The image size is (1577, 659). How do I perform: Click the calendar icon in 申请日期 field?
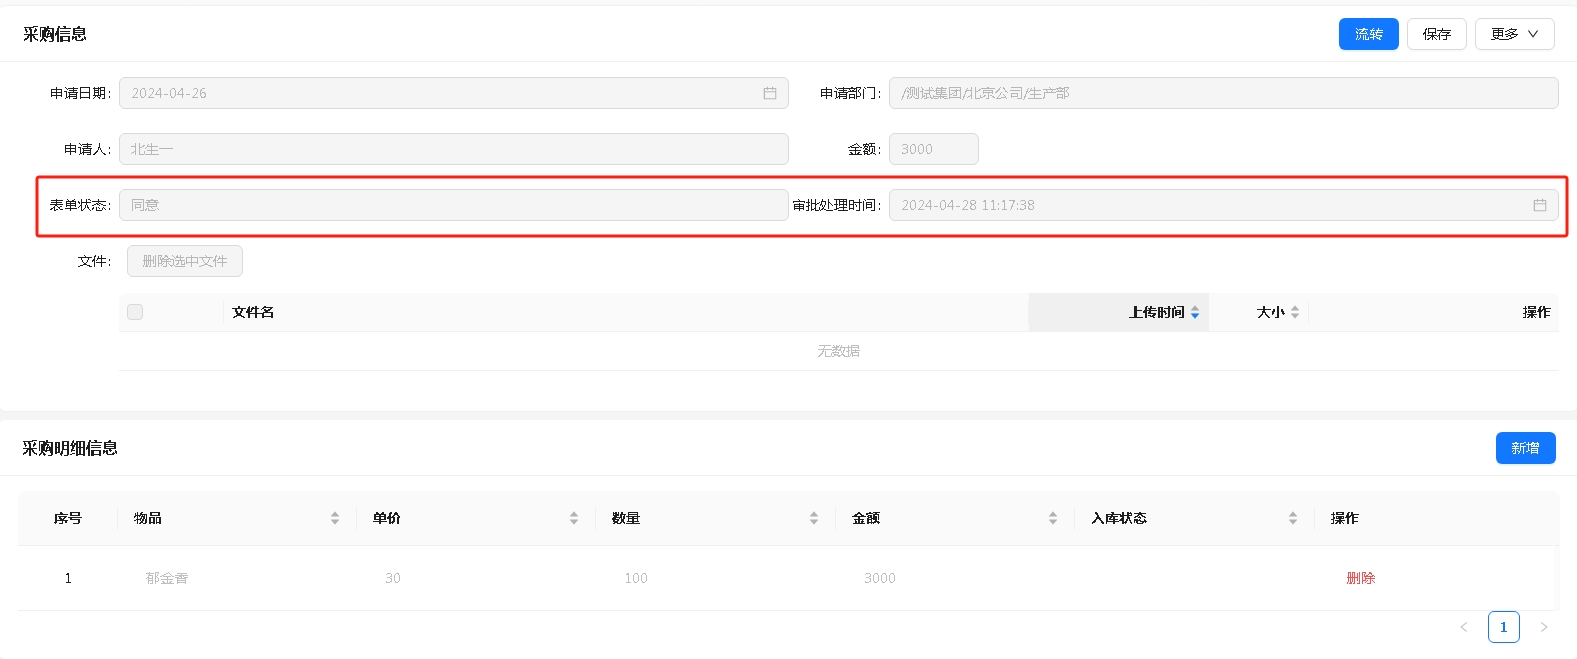pyautogui.click(x=770, y=93)
